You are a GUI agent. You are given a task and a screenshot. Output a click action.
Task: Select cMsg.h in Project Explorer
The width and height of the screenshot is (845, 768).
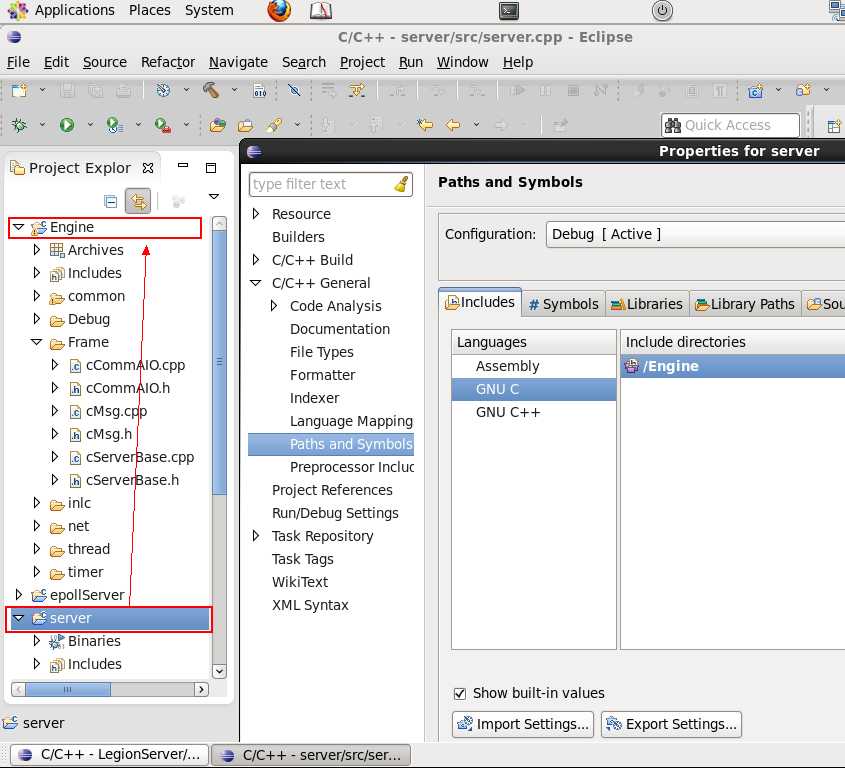(x=108, y=434)
